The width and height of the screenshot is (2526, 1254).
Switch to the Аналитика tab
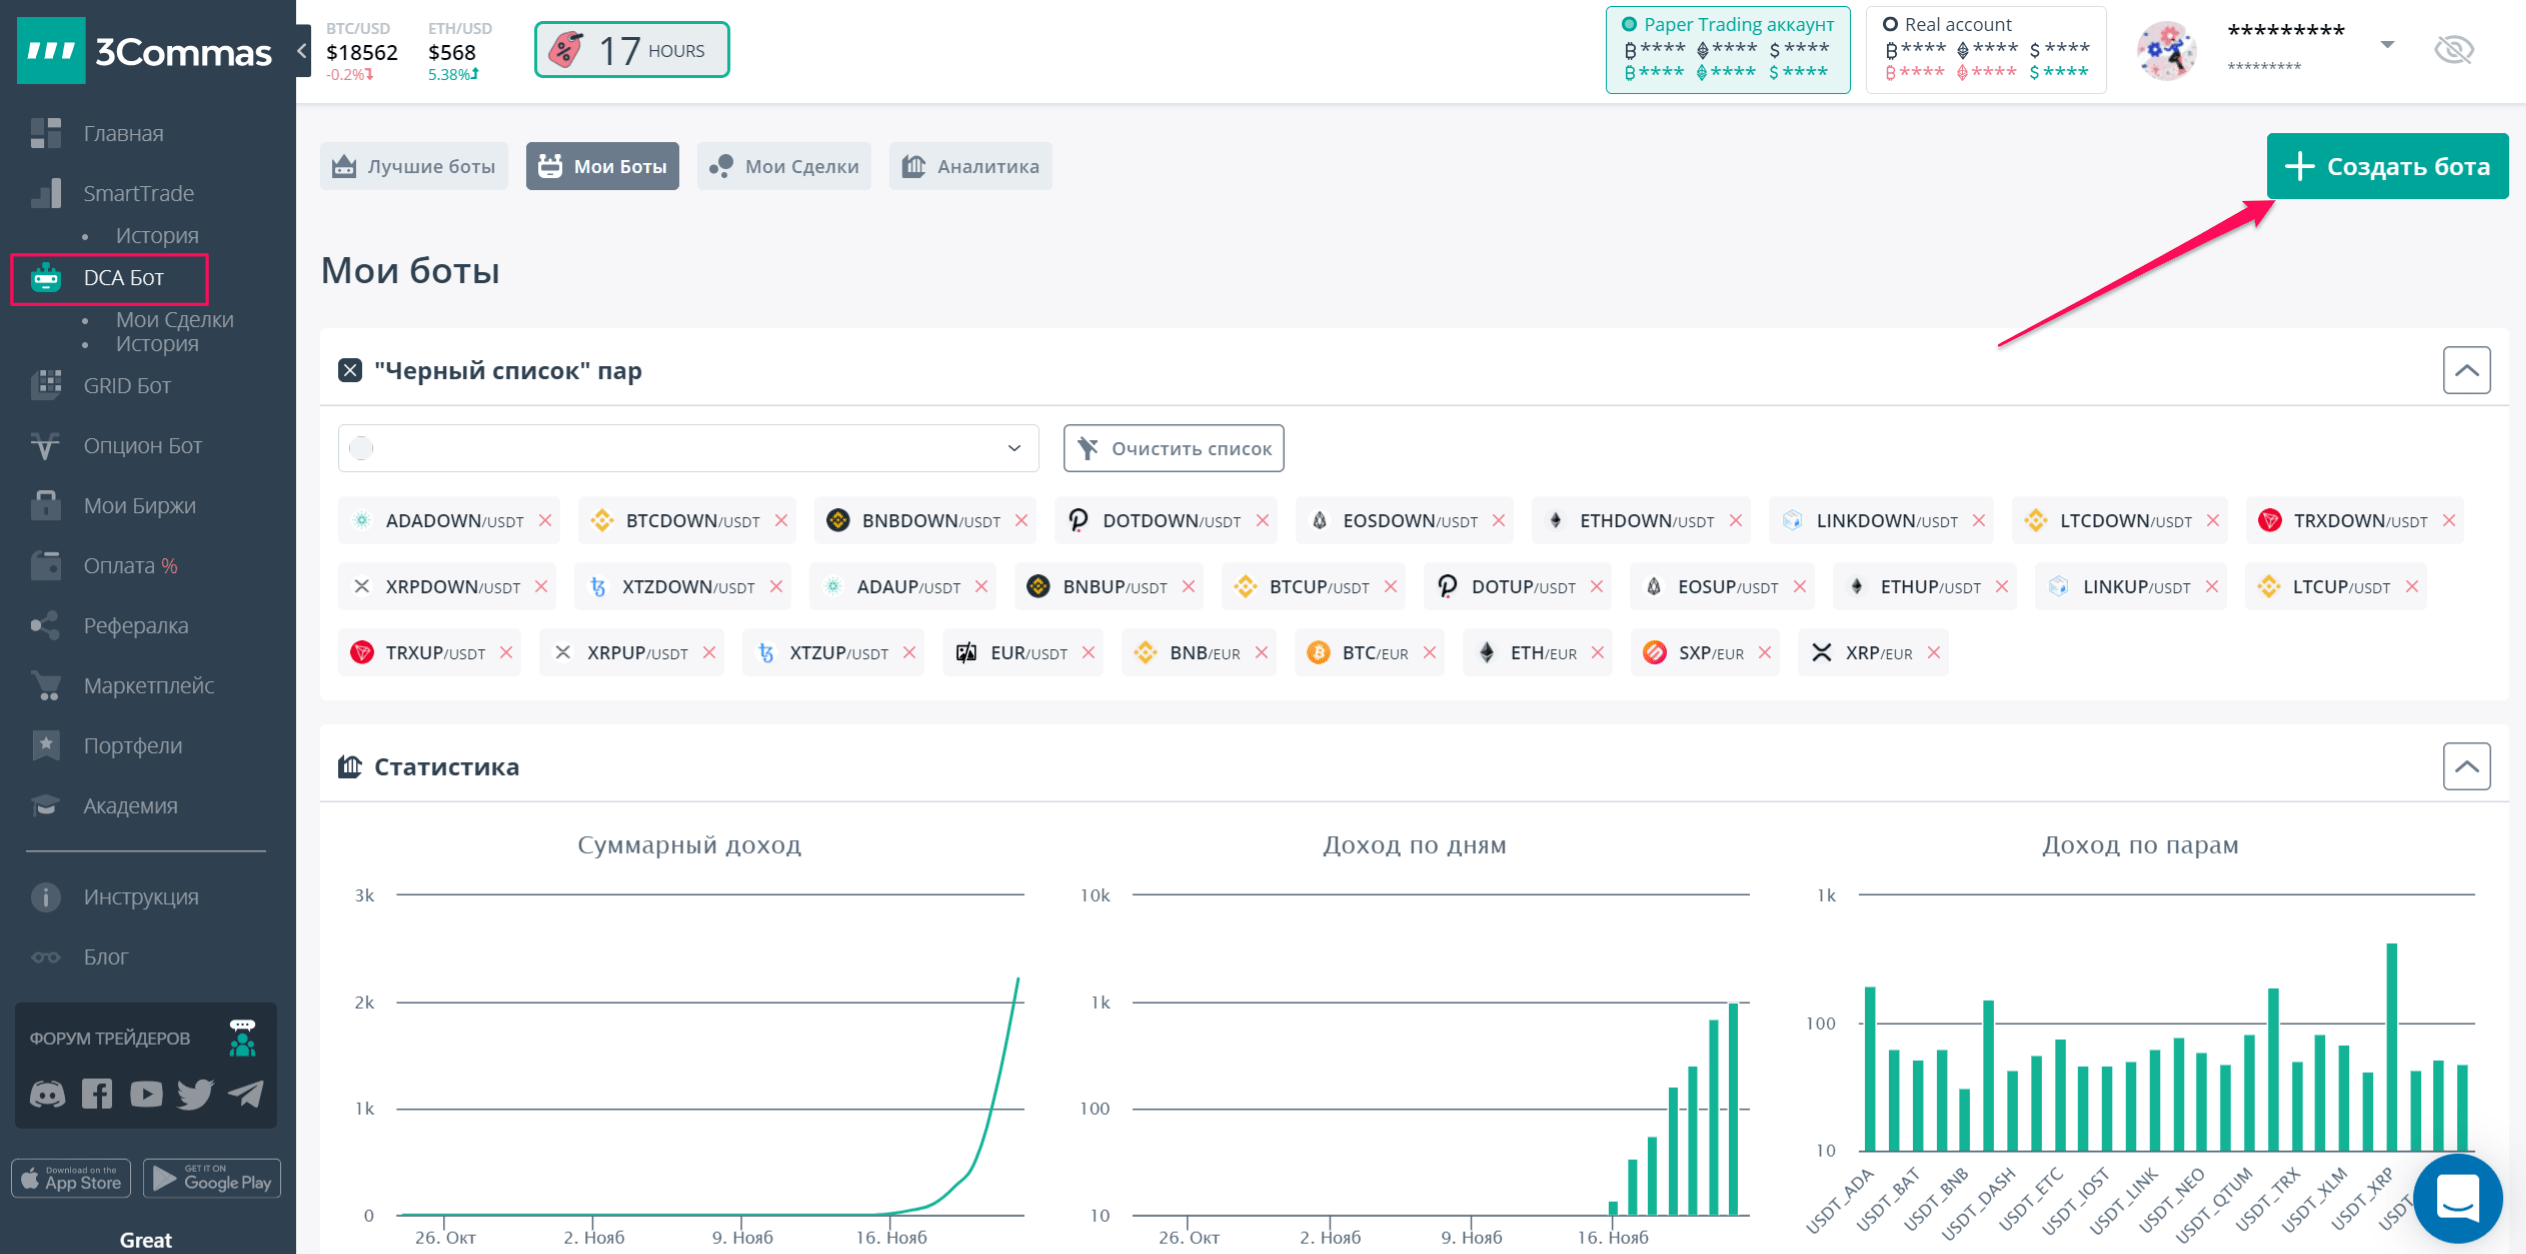pyautogui.click(x=970, y=166)
